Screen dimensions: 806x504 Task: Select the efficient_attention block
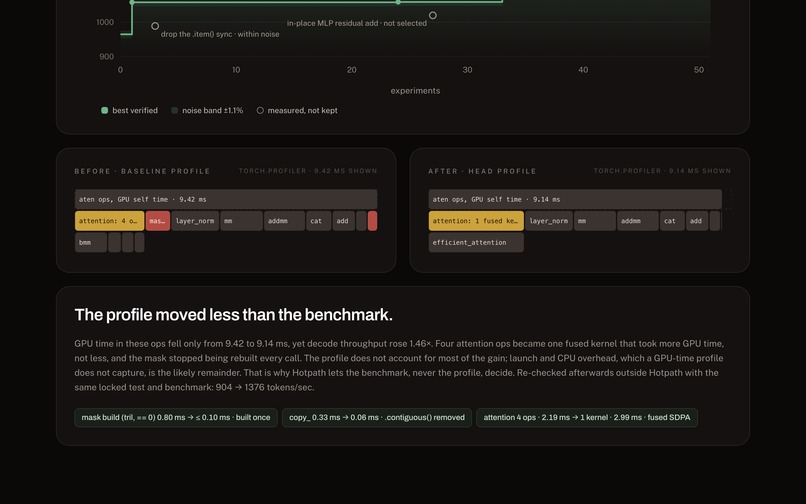[477, 243]
